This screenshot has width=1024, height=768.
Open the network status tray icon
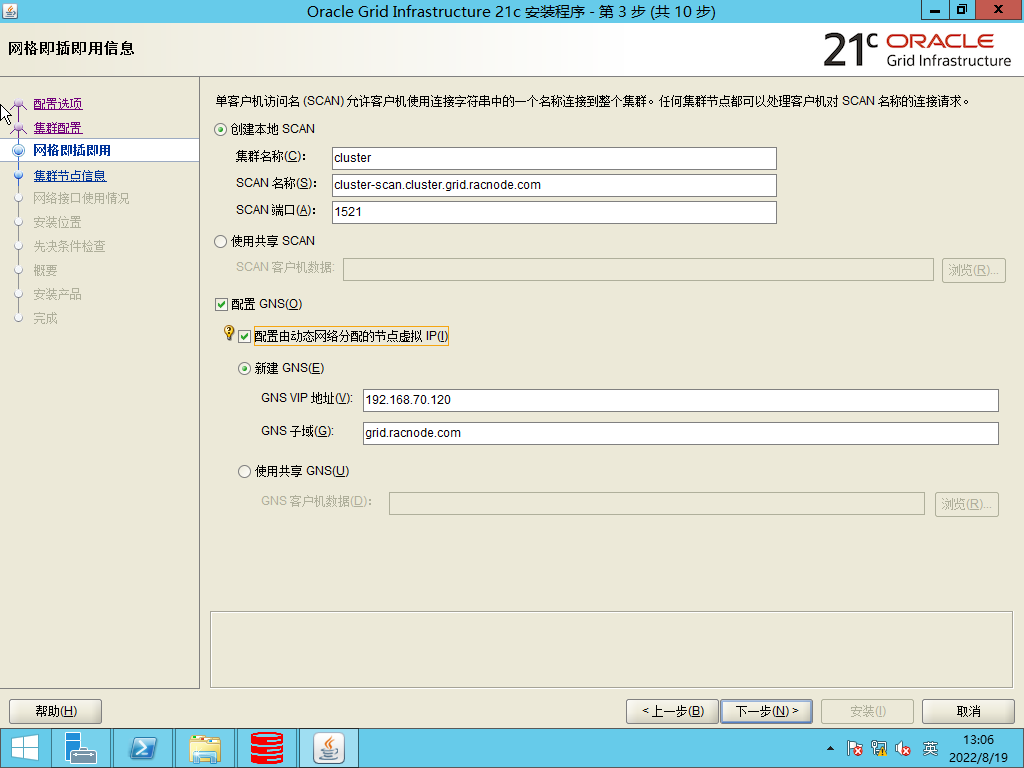(879, 748)
